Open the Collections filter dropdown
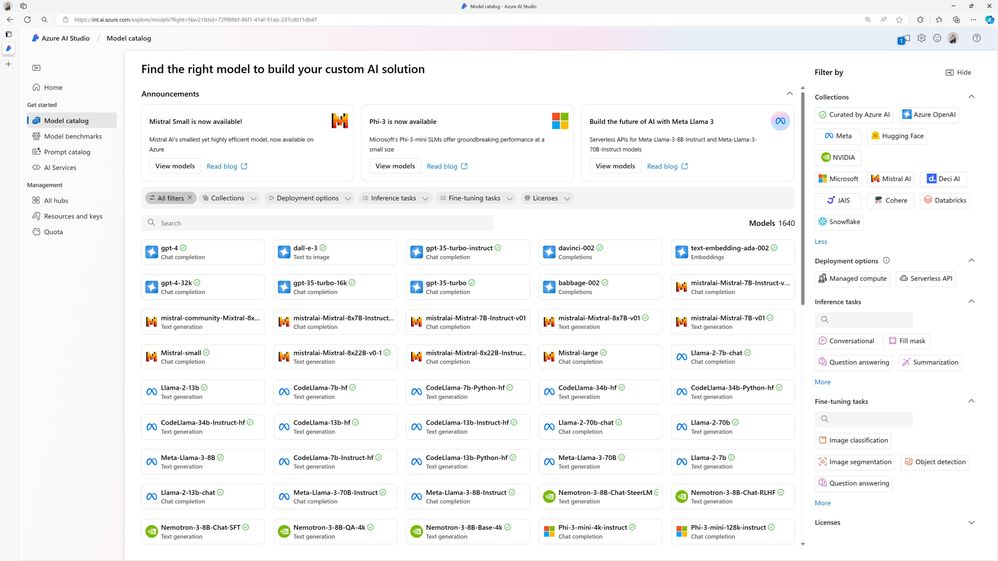 pos(229,198)
